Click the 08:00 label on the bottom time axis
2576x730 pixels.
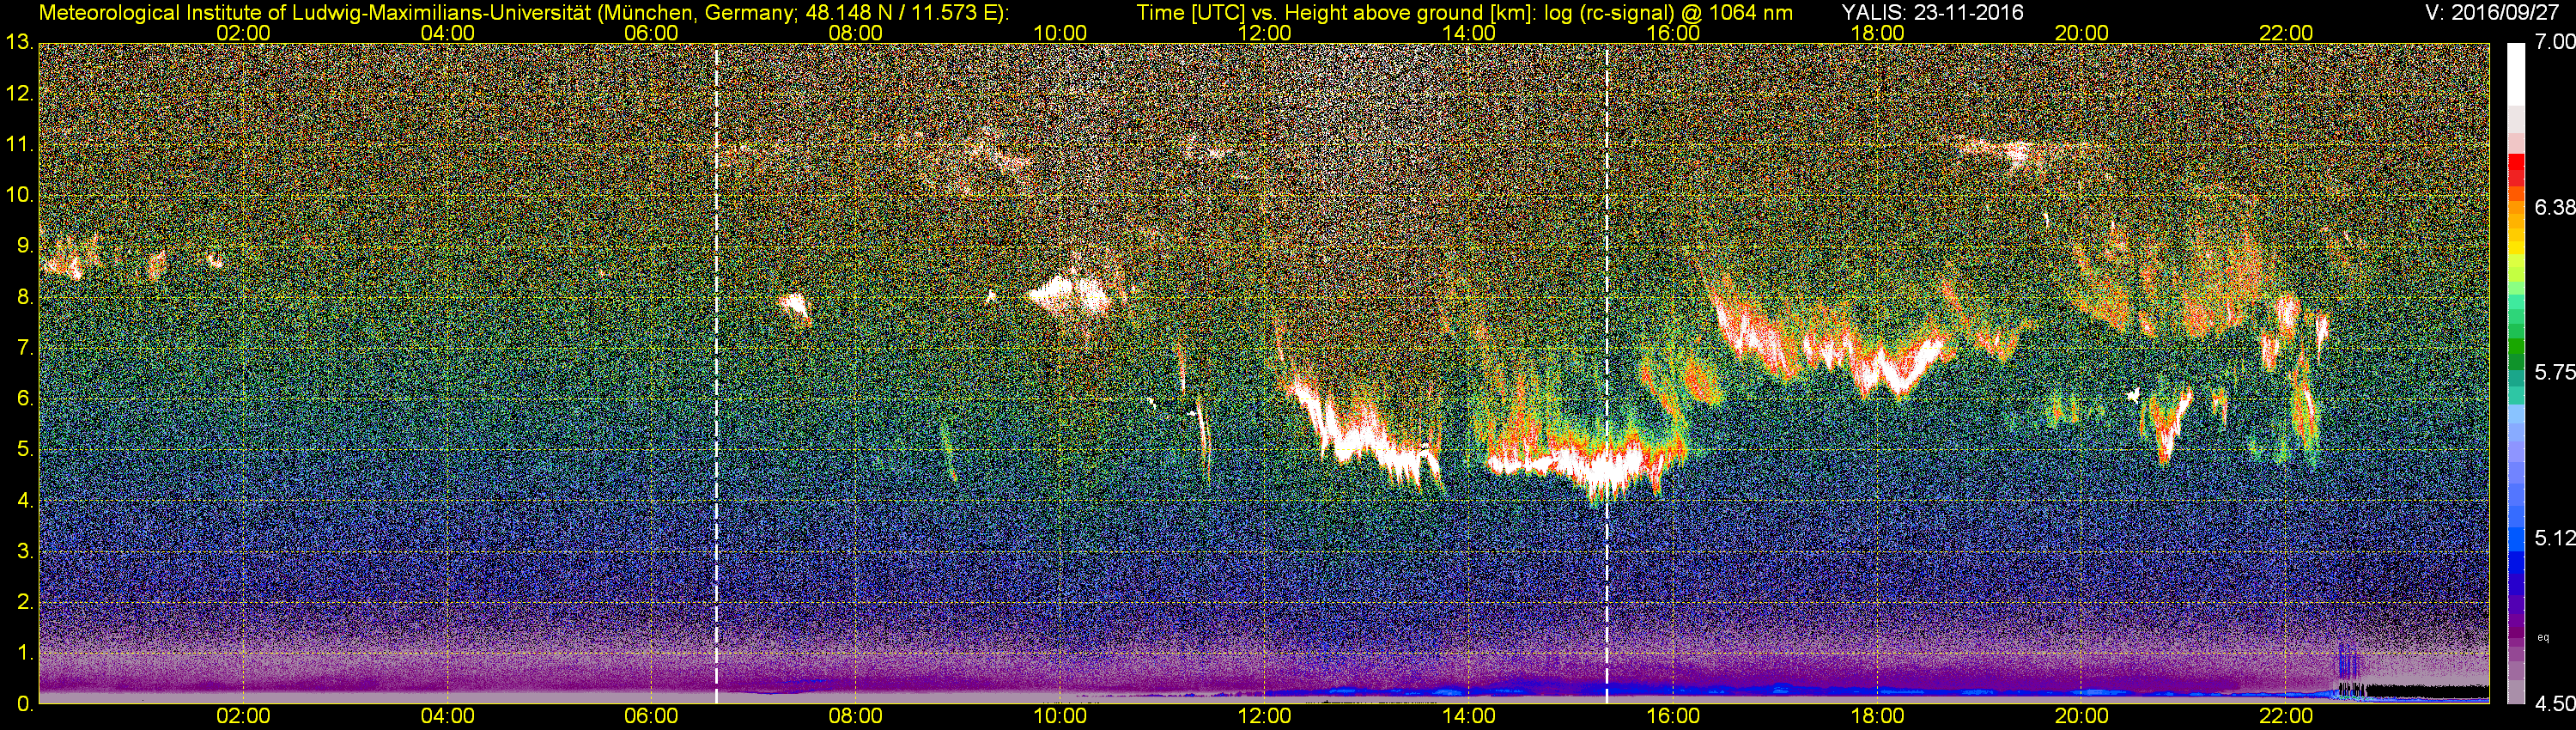click(x=856, y=716)
